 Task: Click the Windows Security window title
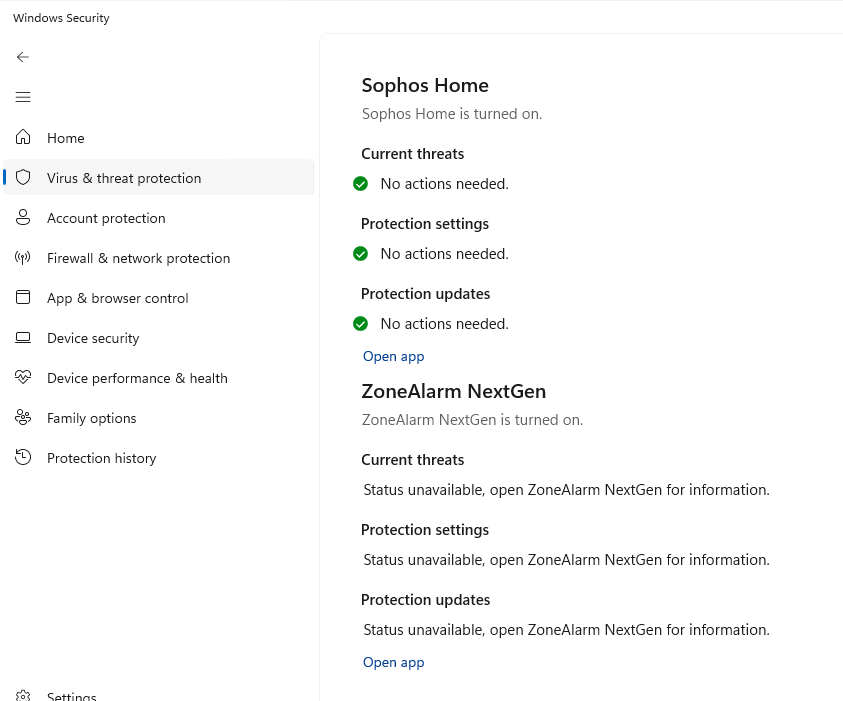coord(61,18)
